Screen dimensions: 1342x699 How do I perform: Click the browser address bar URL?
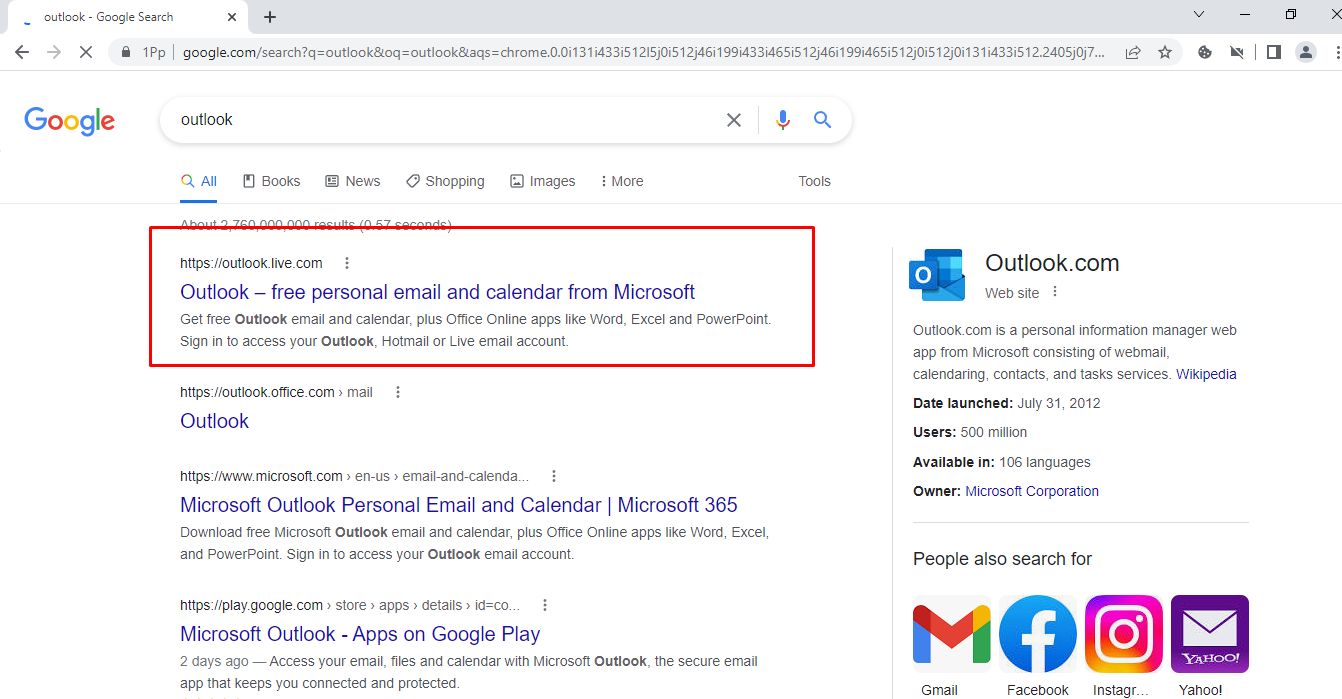pyautogui.click(x=644, y=52)
